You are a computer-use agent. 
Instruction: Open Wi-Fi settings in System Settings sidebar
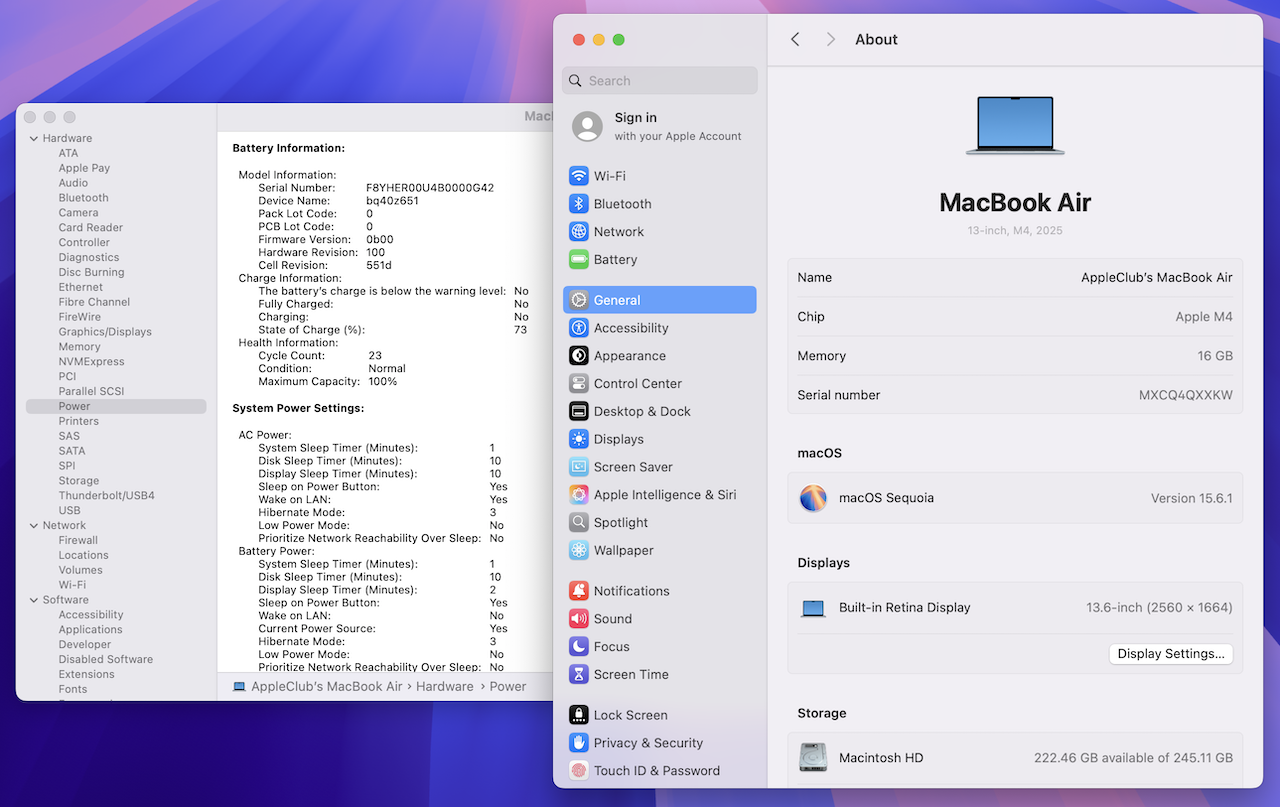(x=660, y=176)
